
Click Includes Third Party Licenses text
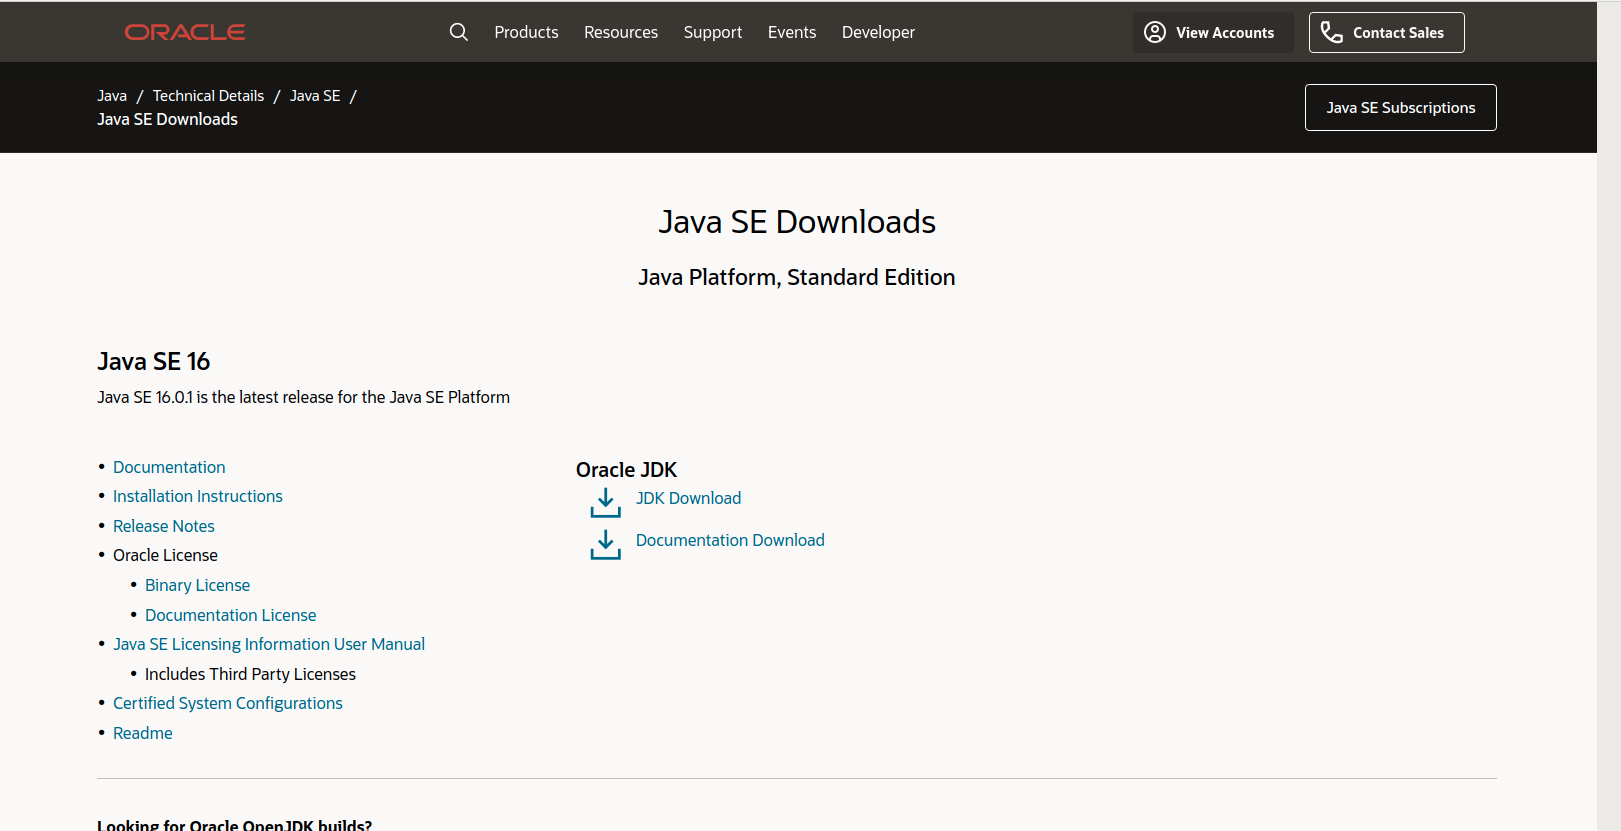point(250,674)
